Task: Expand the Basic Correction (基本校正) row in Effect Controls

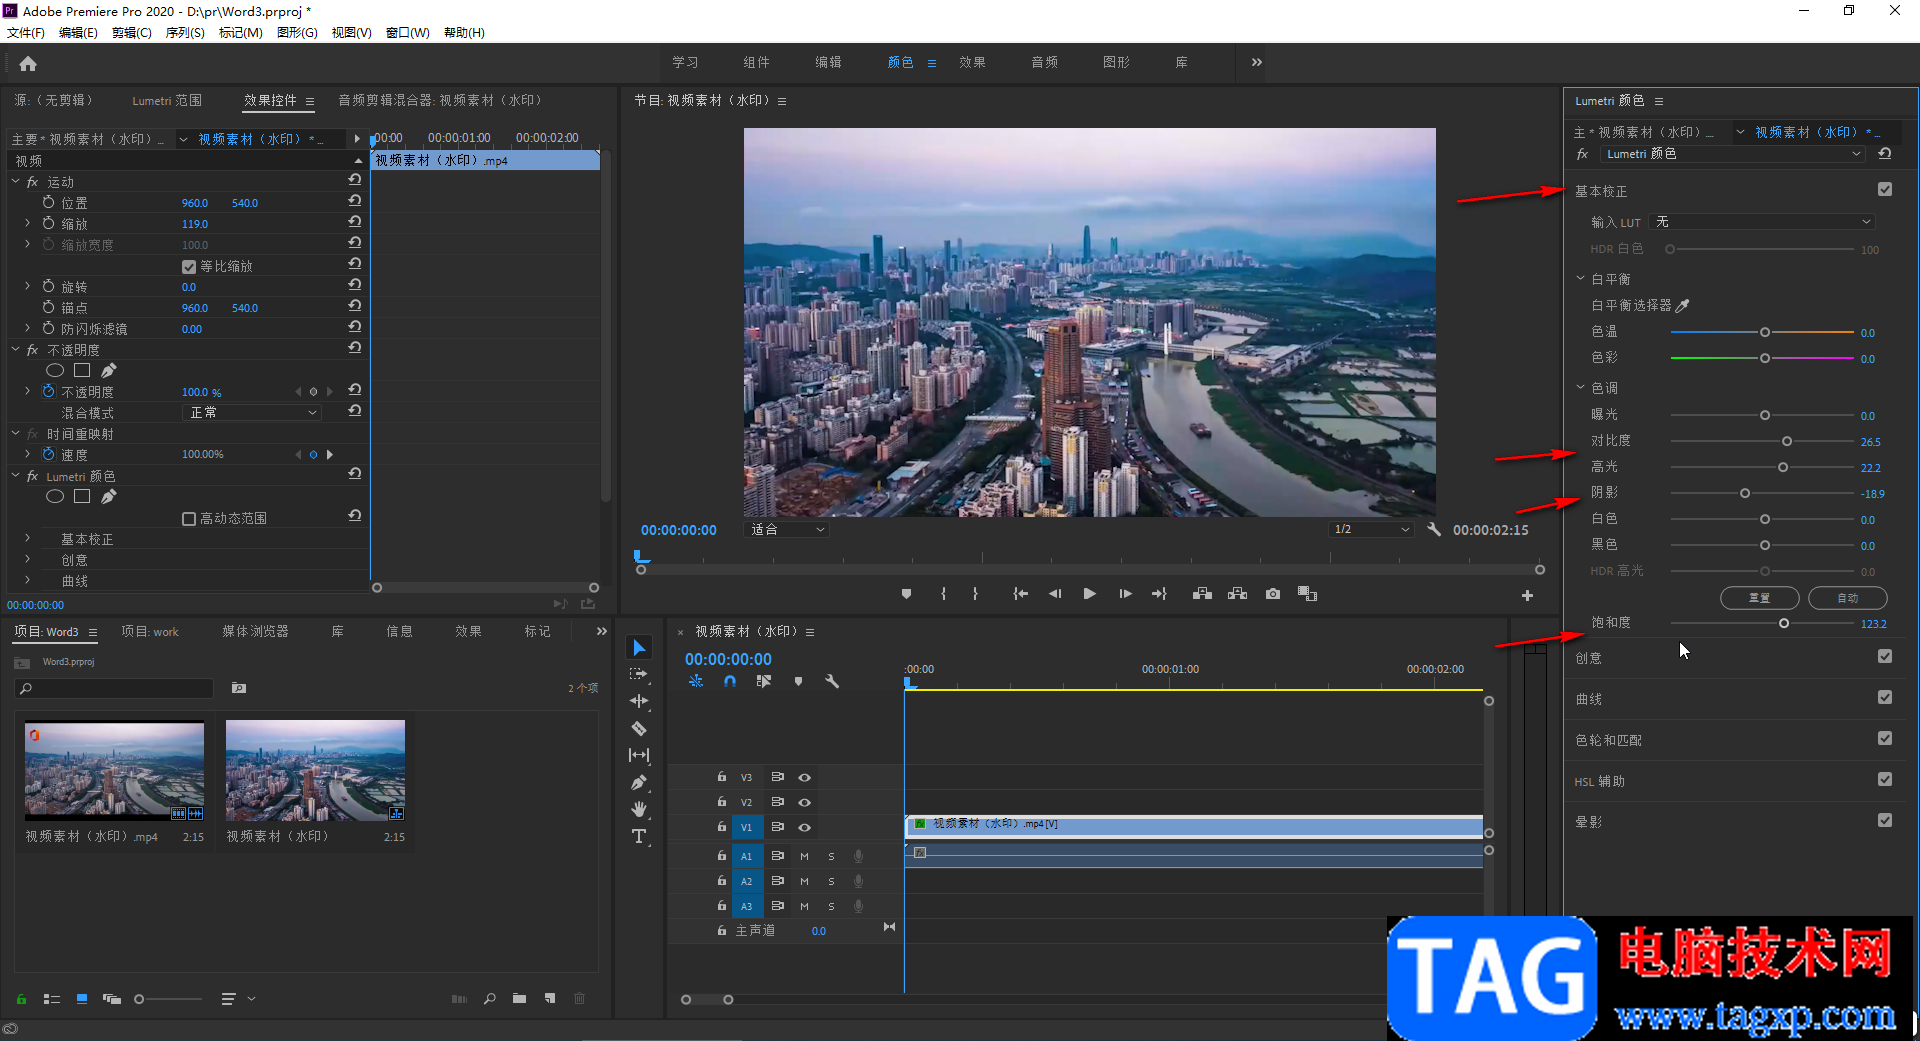Action: 28,539
